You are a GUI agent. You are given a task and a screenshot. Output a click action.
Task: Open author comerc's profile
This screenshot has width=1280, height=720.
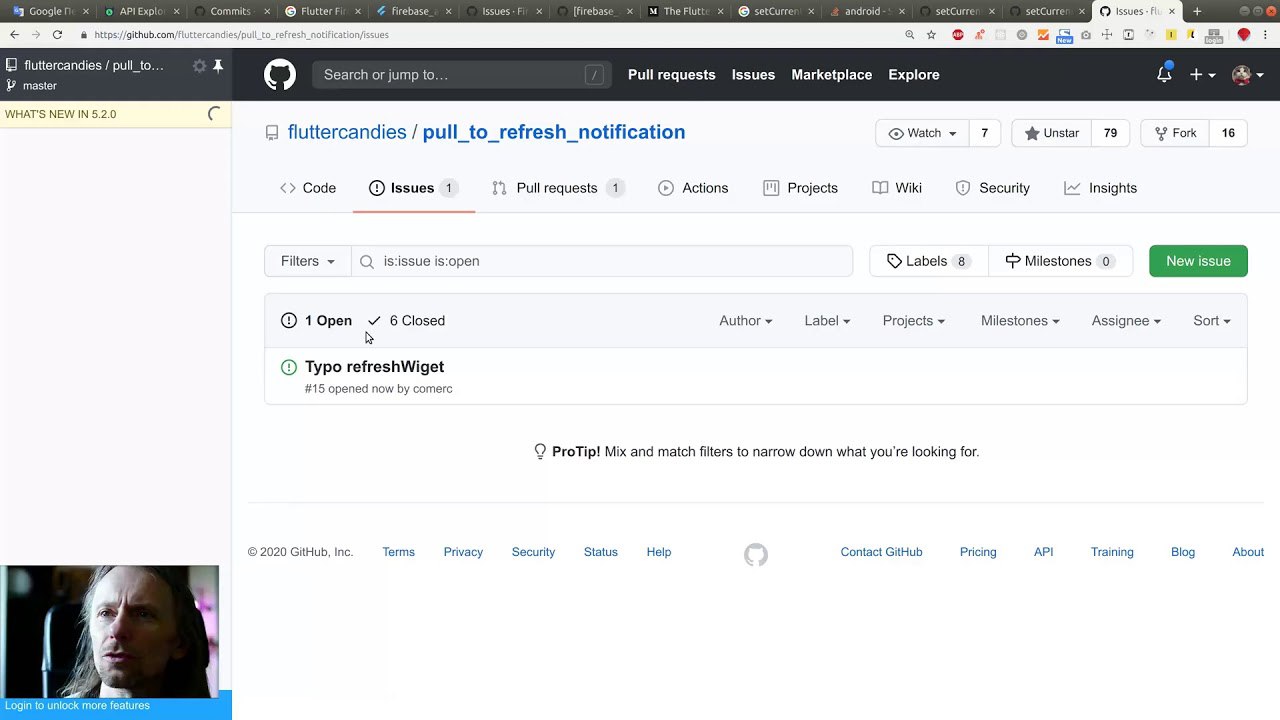[x=432, y=389]
